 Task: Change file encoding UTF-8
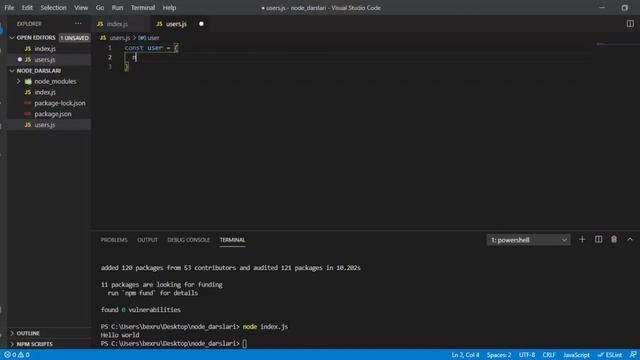pyautogui.click(x=527, y=355)
